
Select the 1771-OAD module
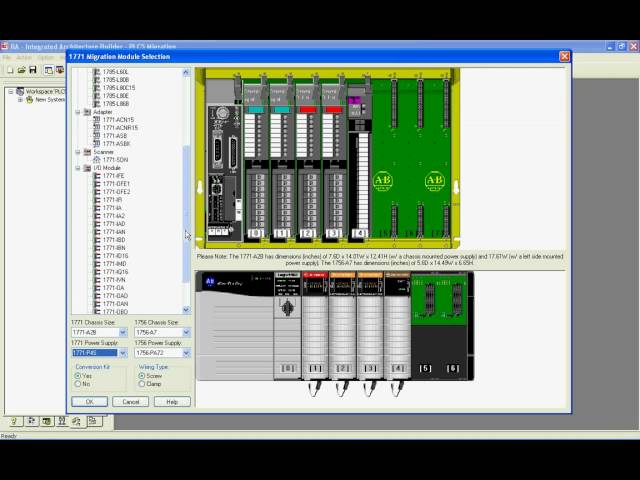116,296
